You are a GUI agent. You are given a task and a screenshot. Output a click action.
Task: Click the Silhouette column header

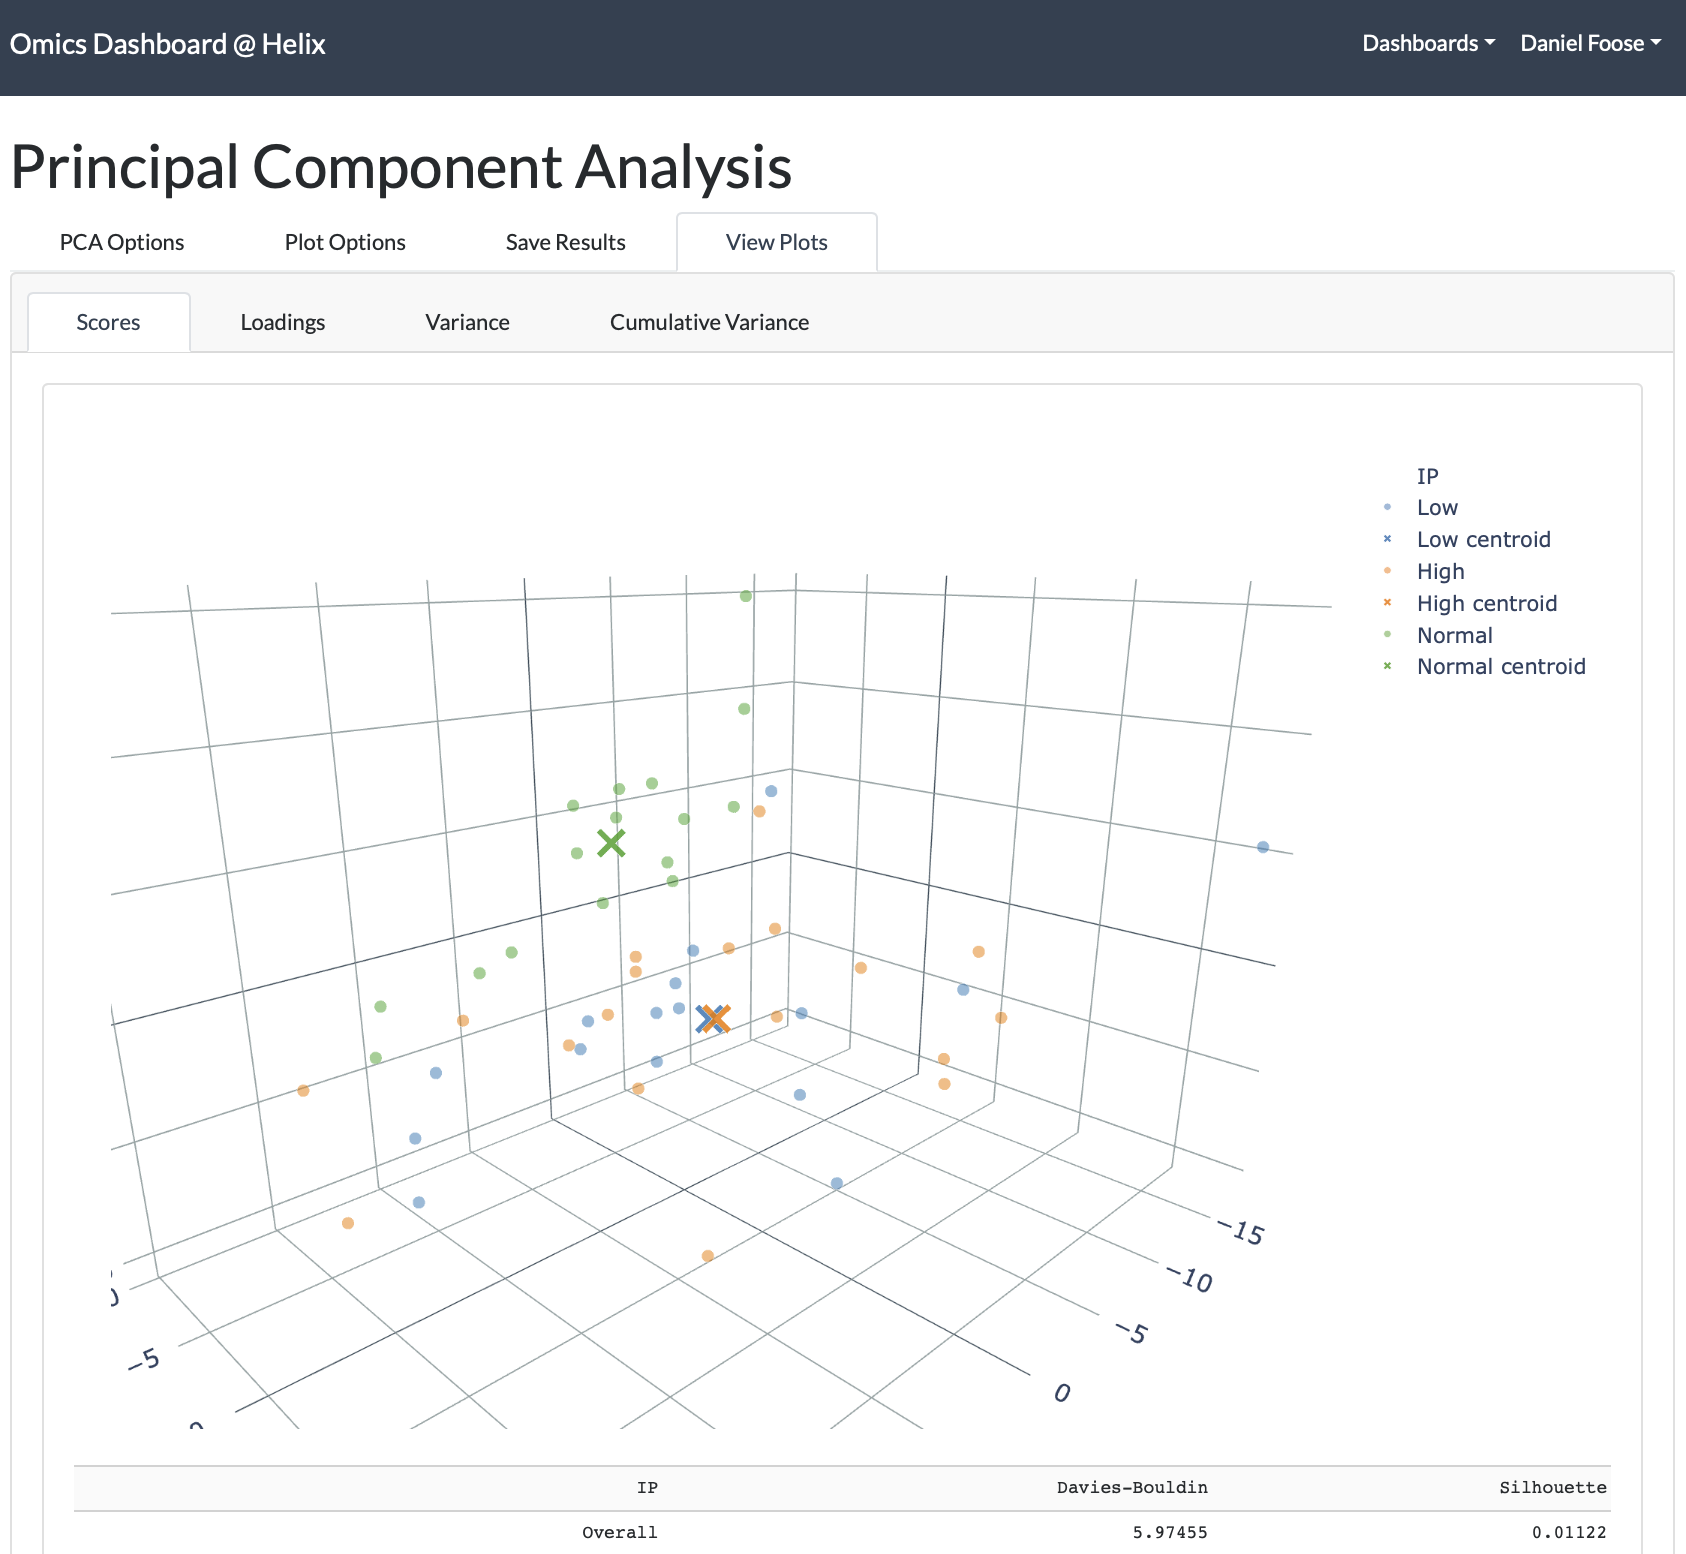pyautogui.click(x=1553, y=1487)
